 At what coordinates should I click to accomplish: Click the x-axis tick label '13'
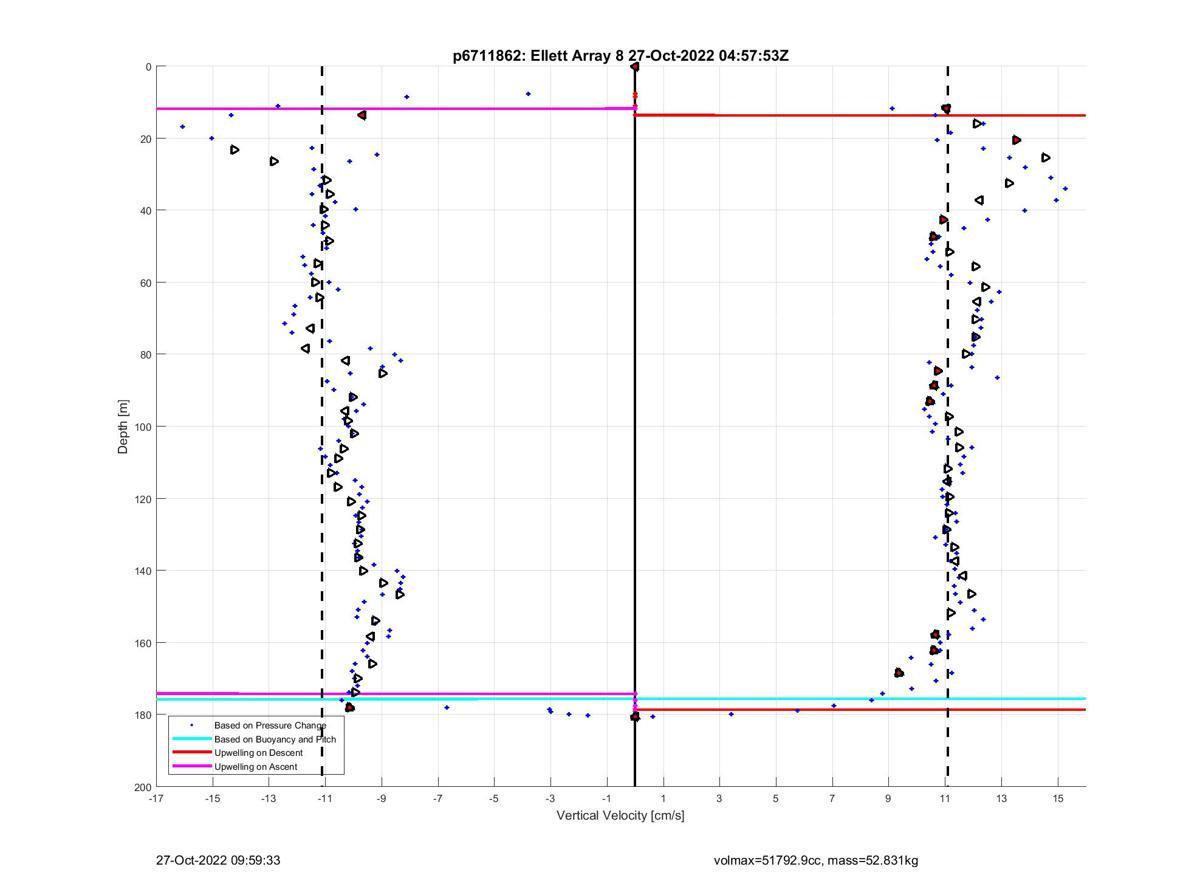1001,798
